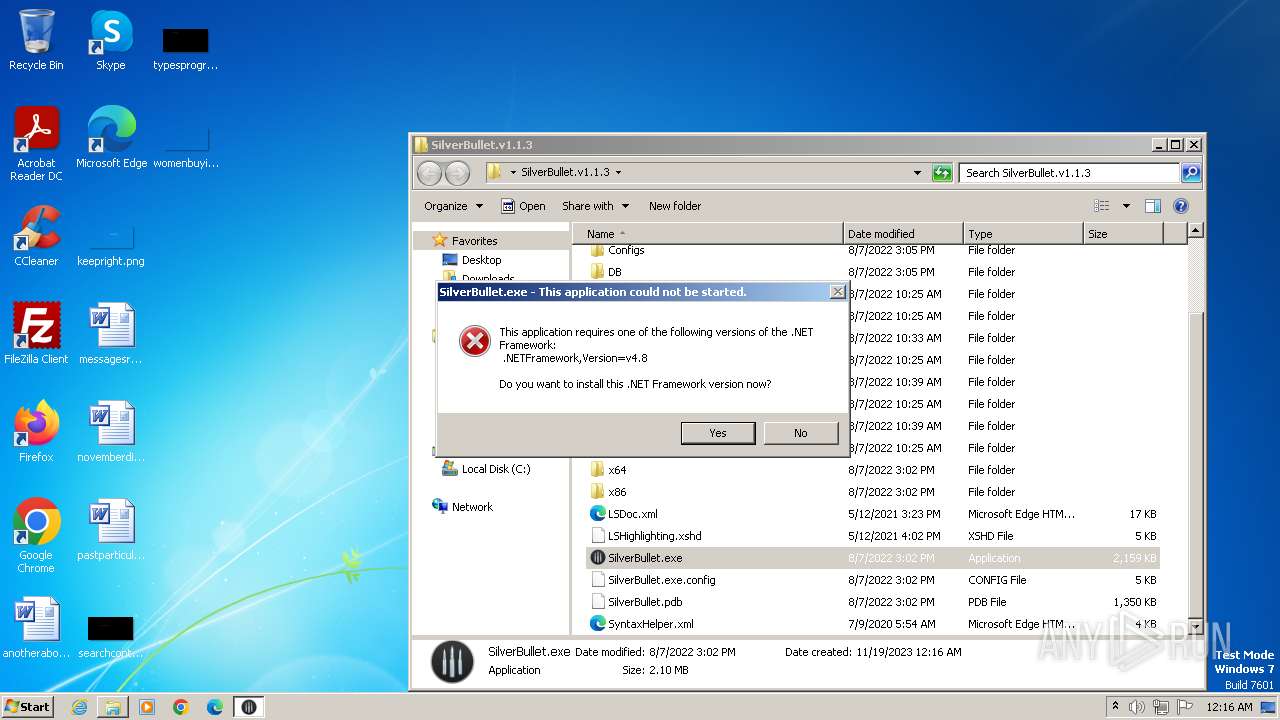Select Network in navigation pane
The width and height of the screenshot is (1280, 720).
pyautogui.click(x=472, y=507)
